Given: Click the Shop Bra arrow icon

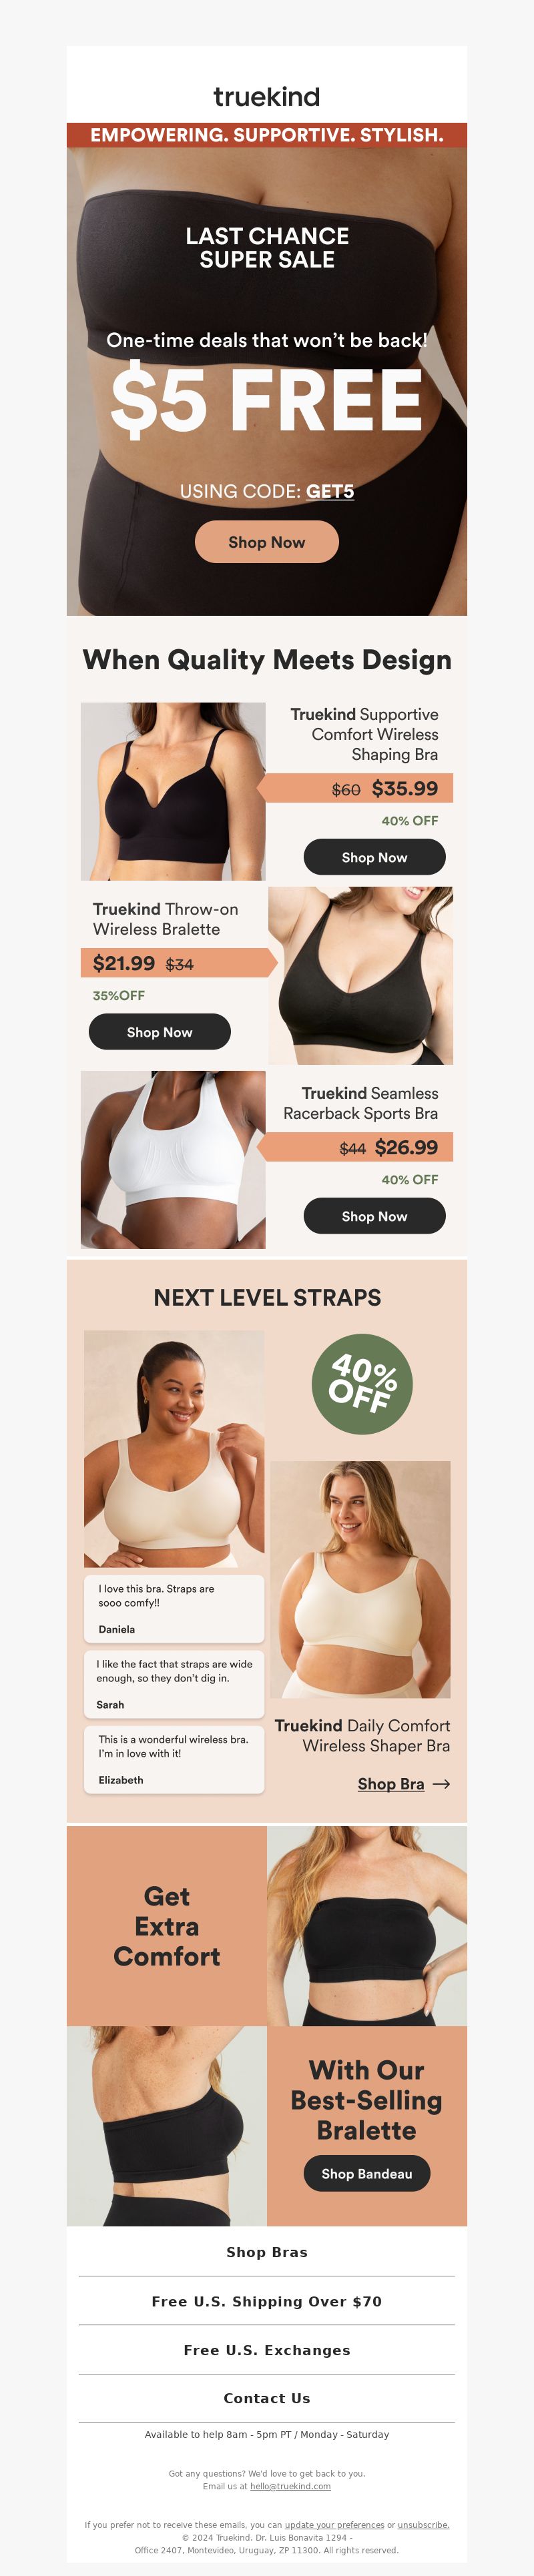Looking at the screenshot, I should coord(441,1784).
